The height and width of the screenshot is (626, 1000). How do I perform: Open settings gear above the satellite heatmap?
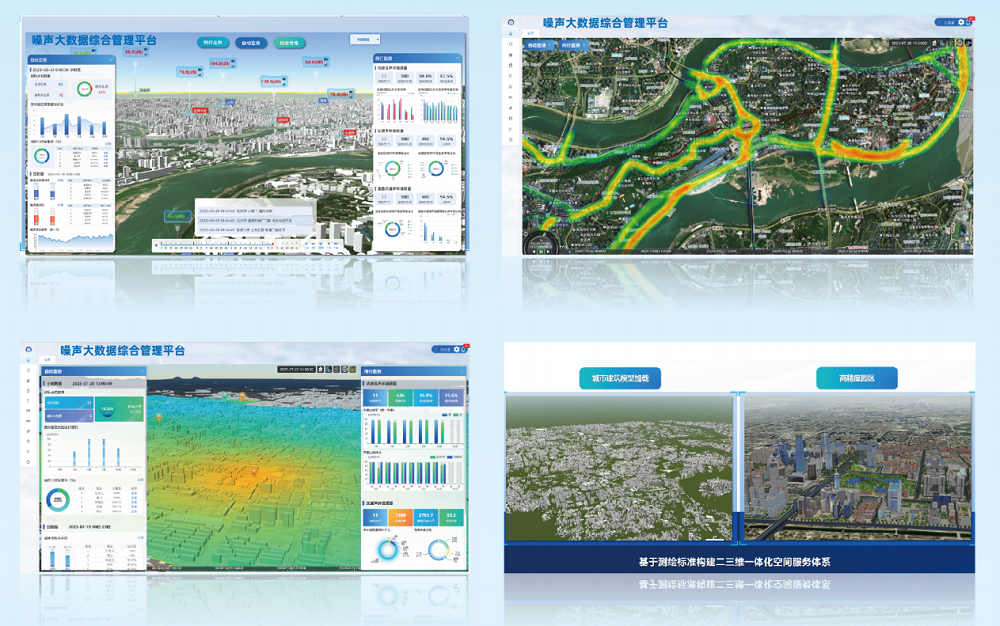(x=961, y=21)
